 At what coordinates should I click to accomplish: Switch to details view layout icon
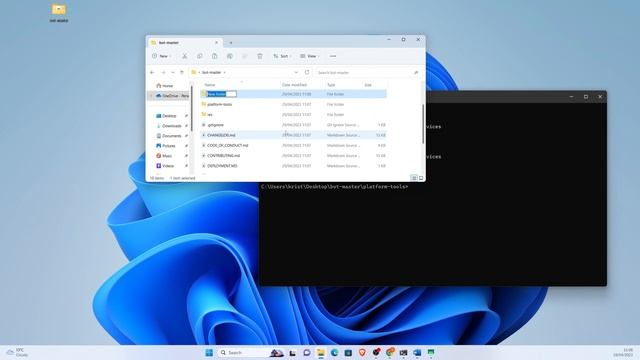coord(414,178)
